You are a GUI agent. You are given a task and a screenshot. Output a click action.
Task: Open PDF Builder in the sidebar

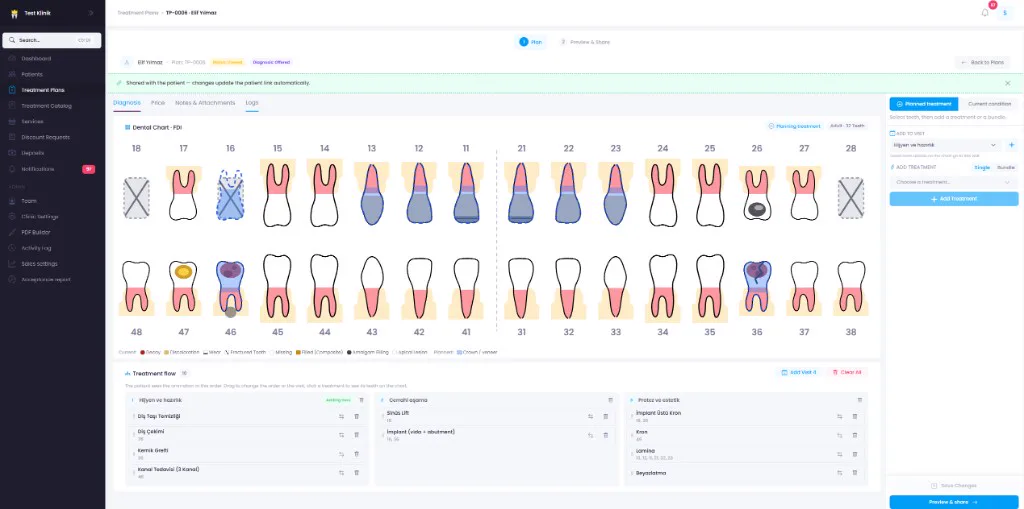pyautogui.click(x=52, y=232)
